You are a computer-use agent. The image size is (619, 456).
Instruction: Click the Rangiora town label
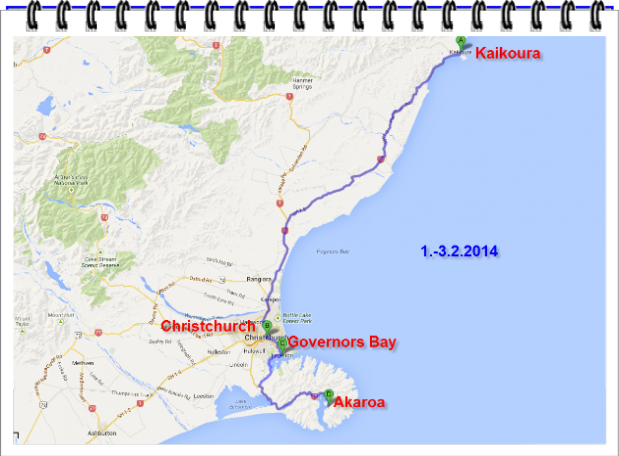[259, 279]
